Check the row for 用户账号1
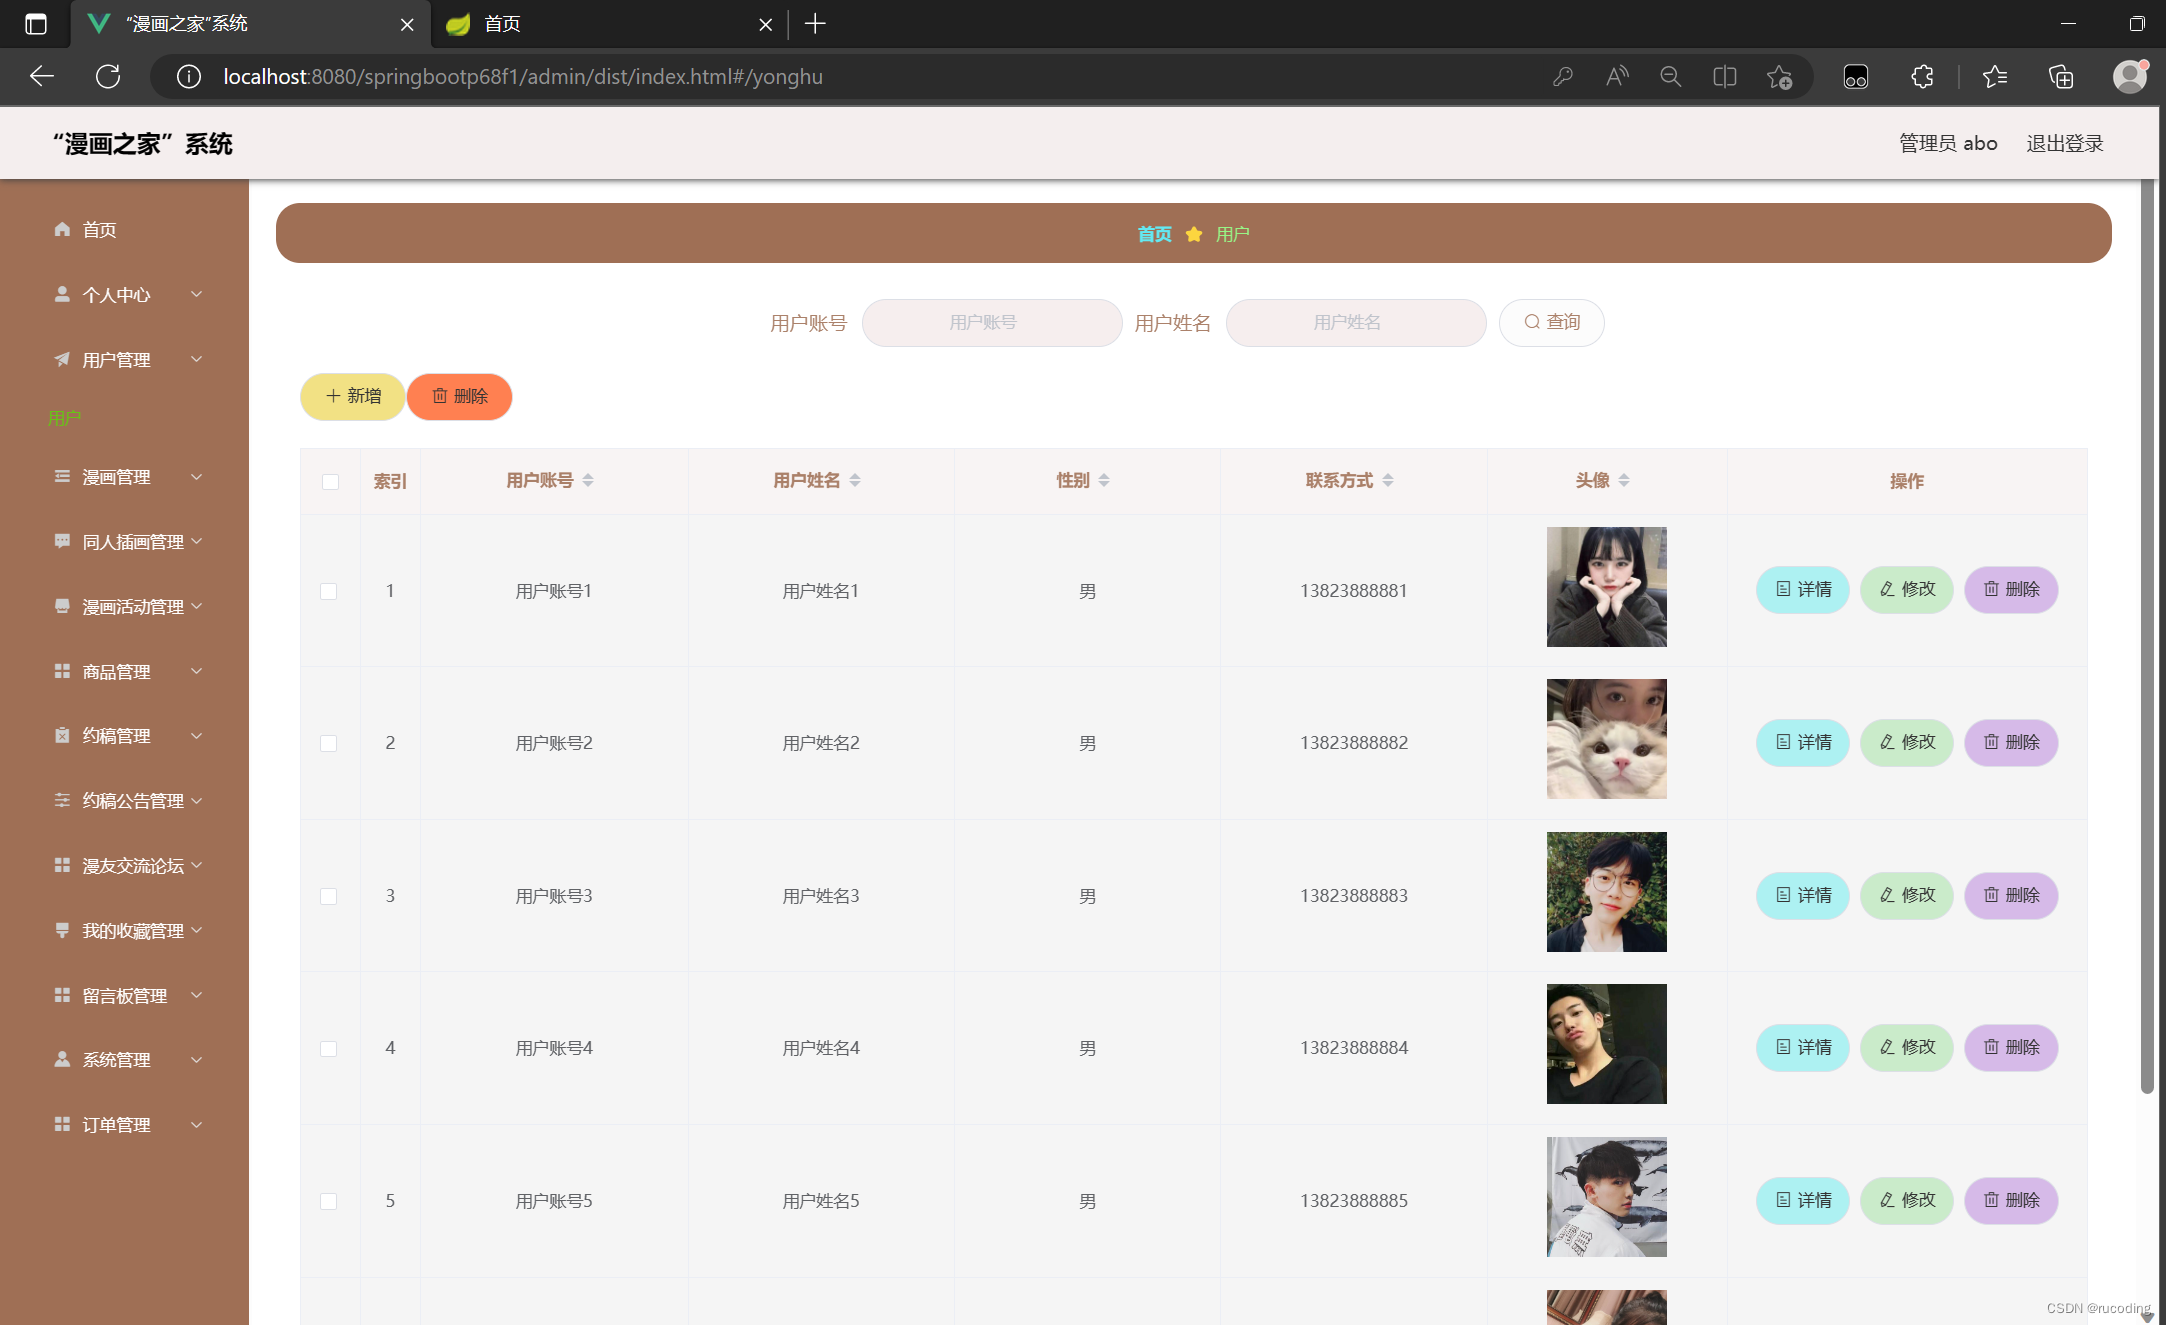This screenshot has width=2166, height=1325. coord(328,591)
